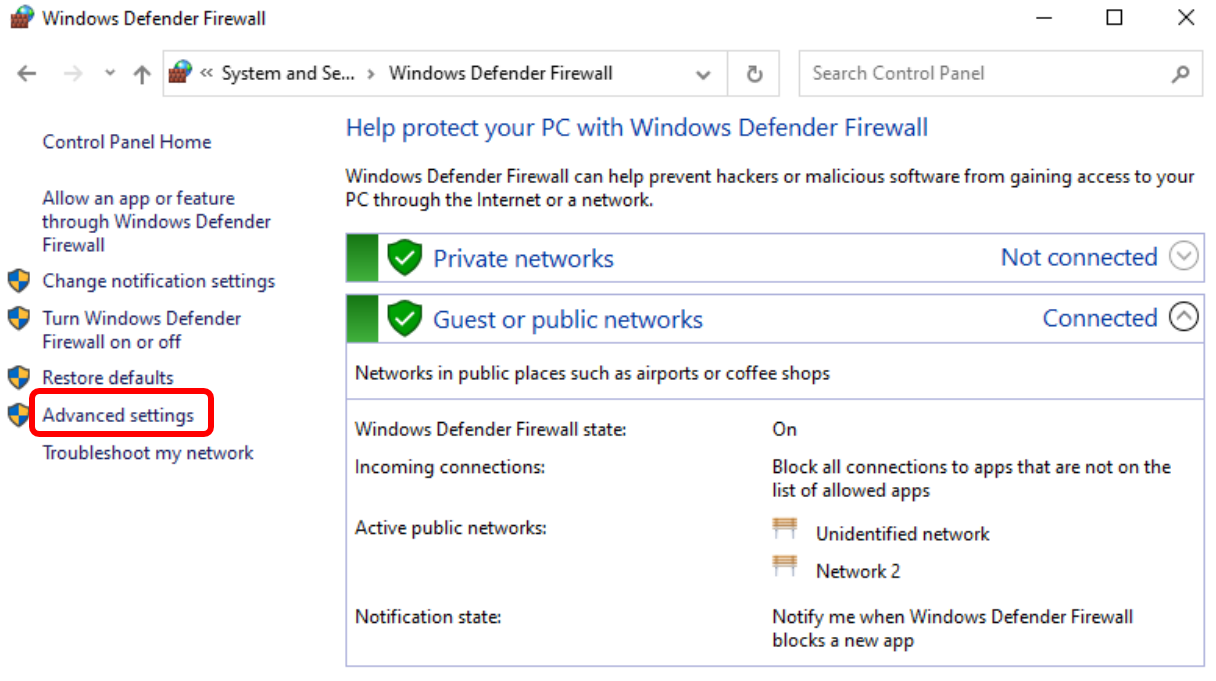This screenshot has height=681, width=1216.
Task: Click the search magnifier icon
Action: coord(1180,74)
